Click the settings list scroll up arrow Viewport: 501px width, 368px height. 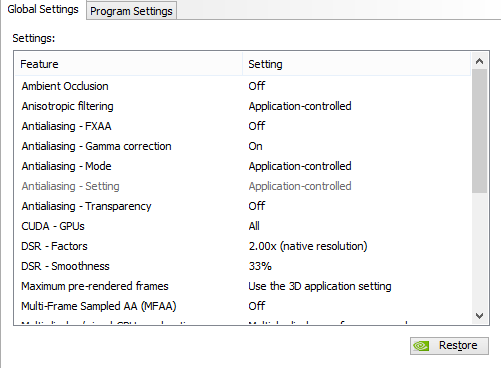point(479,61)
